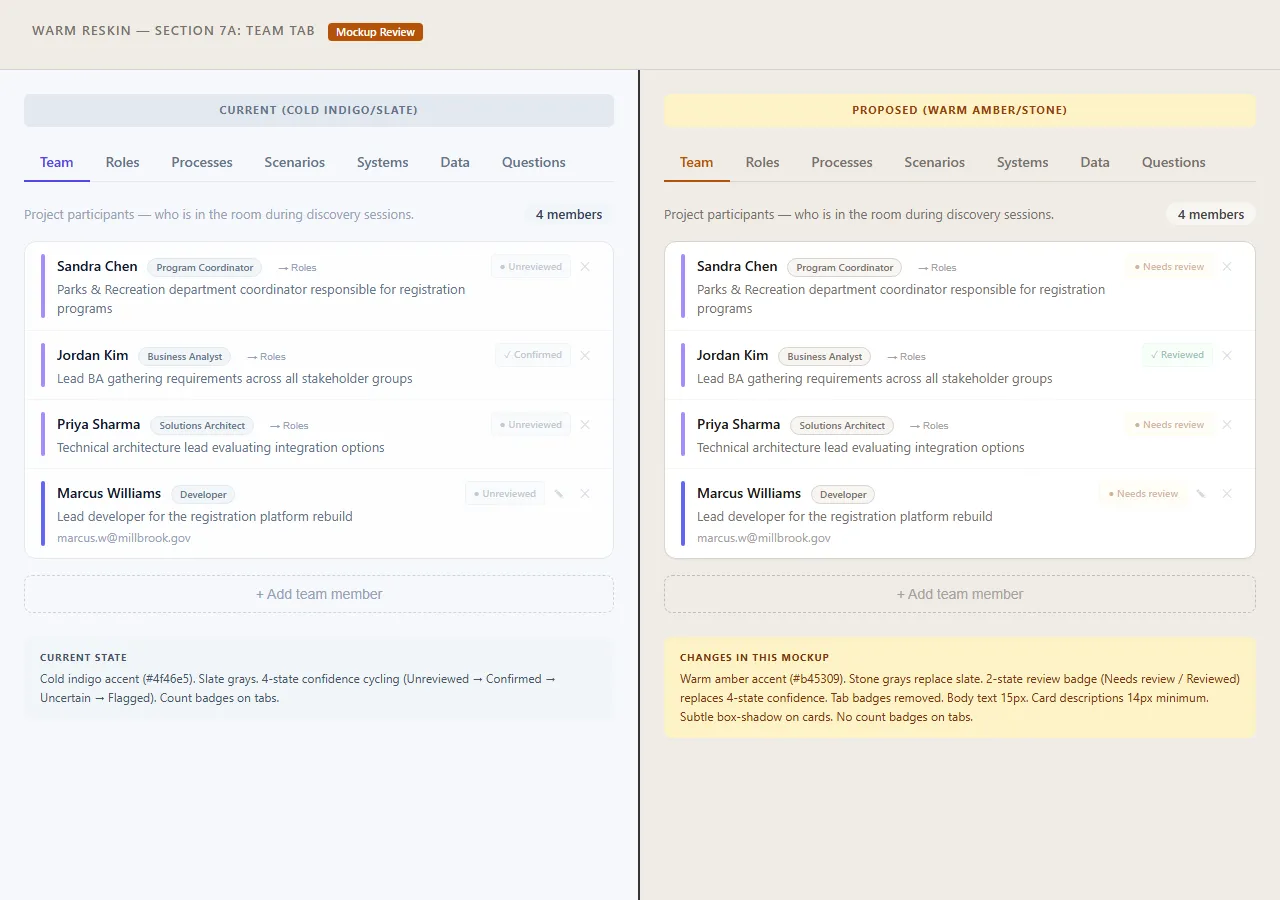Toggle Jordan Kim's Reviewed badge

[x=1177, y=355]
